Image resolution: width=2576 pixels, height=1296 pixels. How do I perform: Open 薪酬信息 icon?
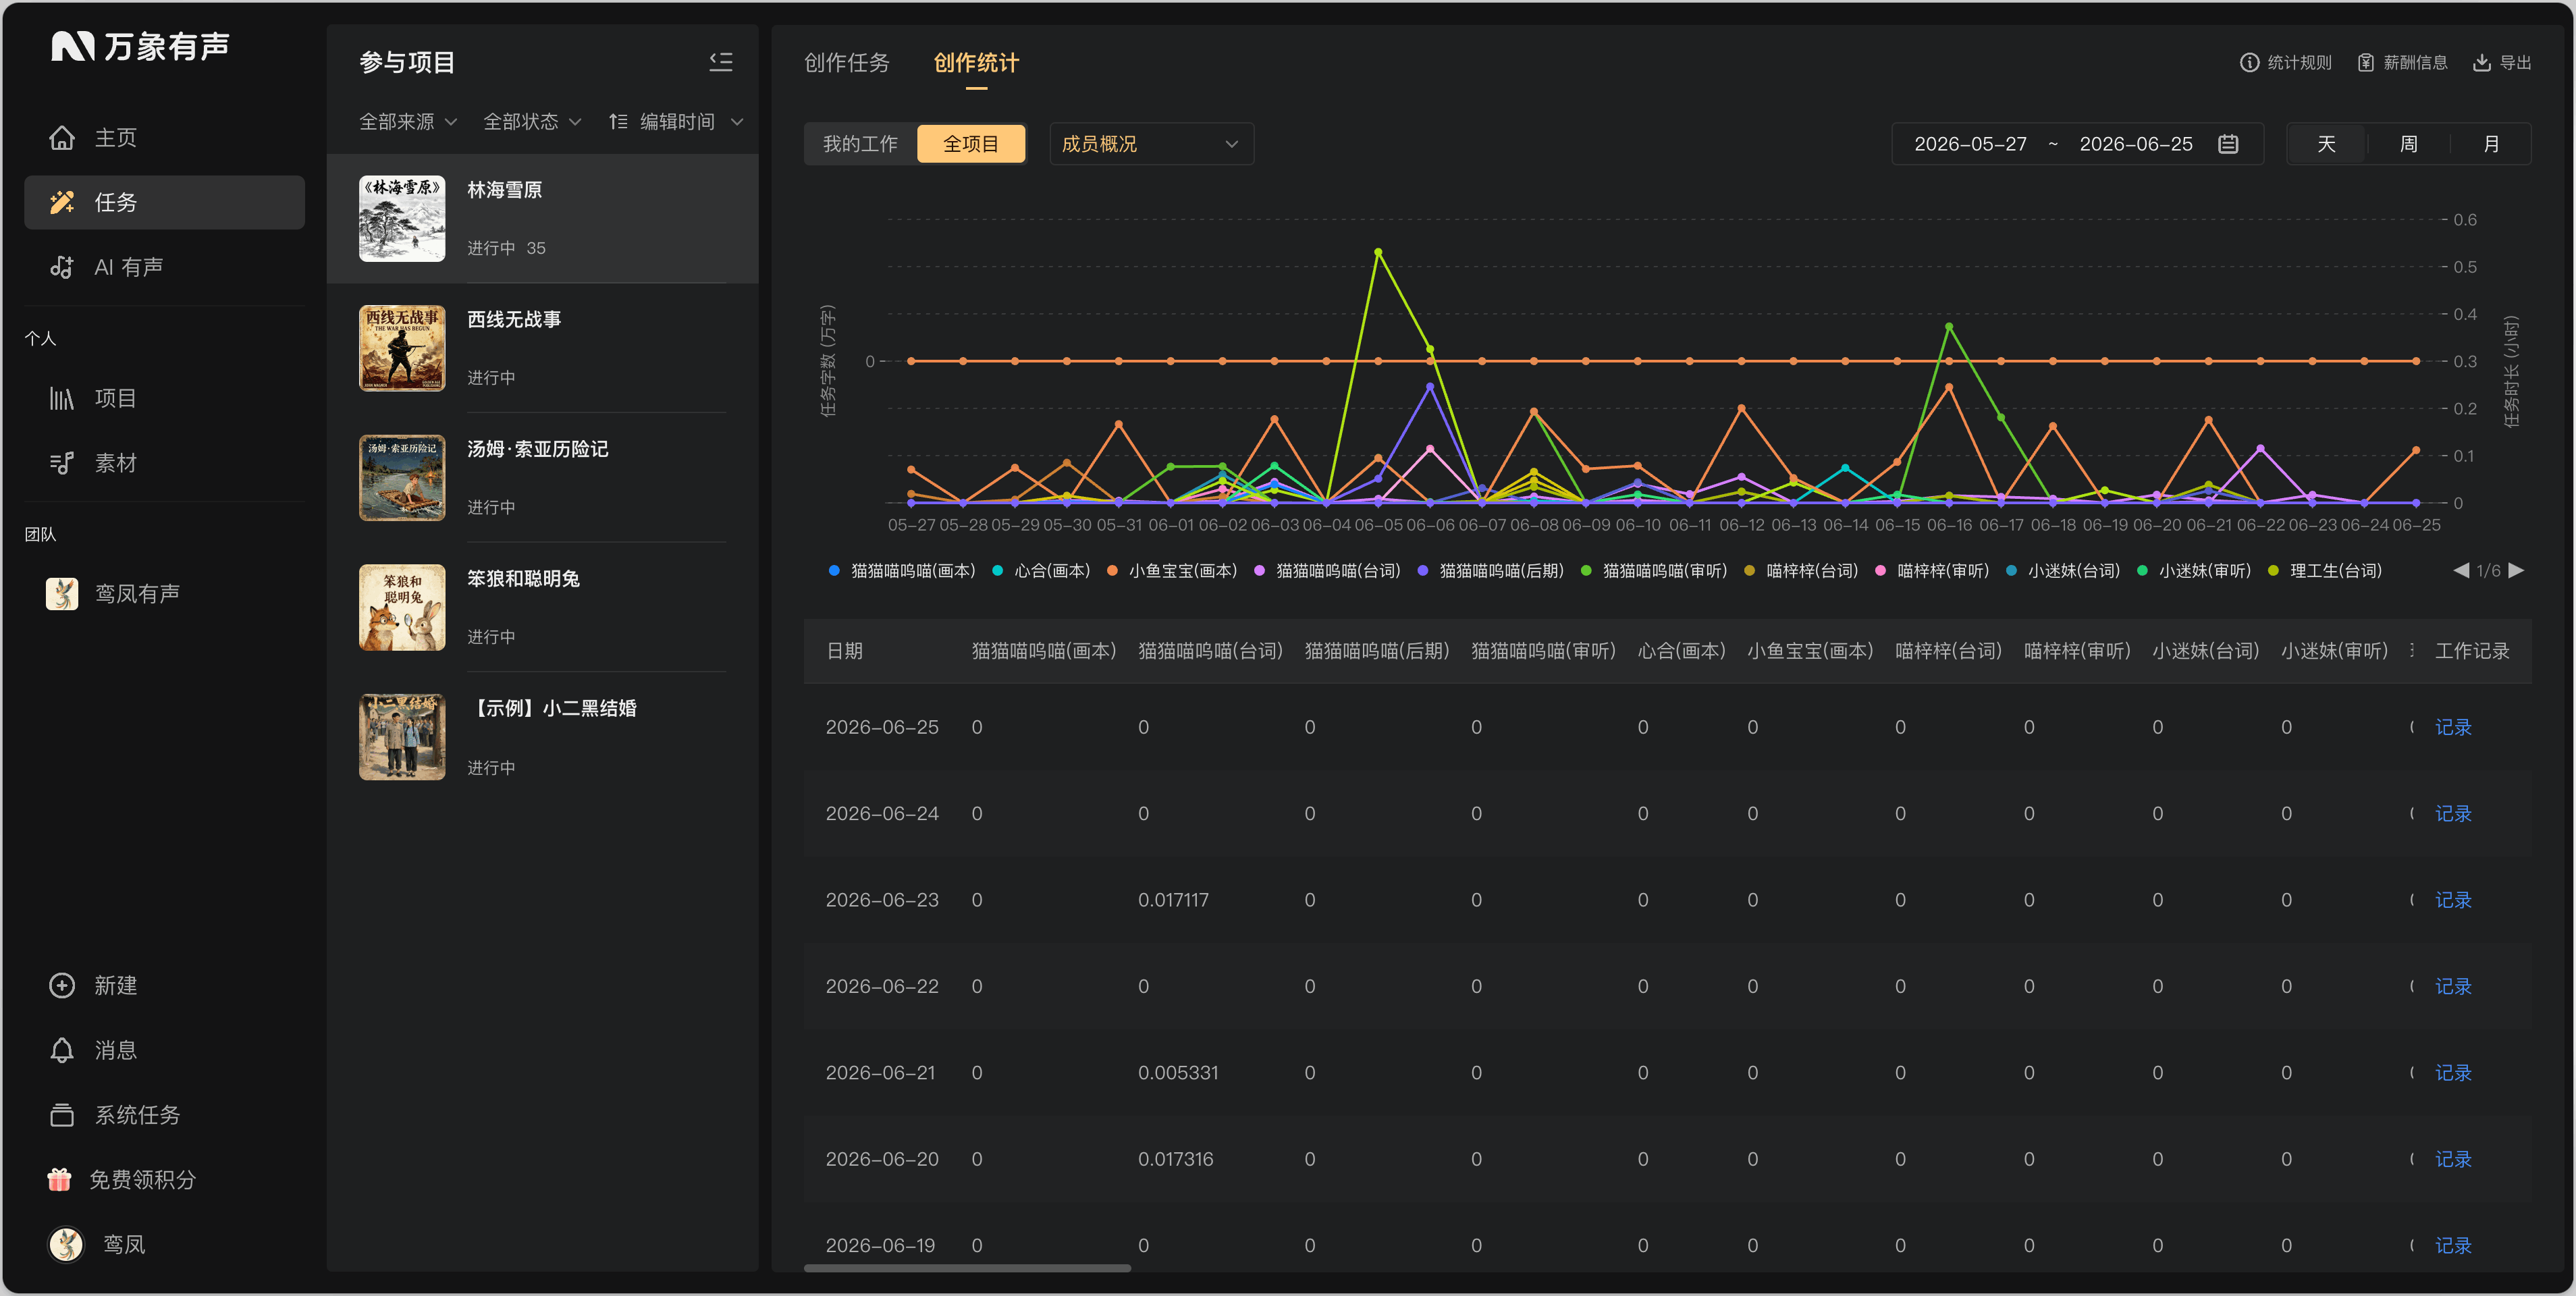pos(2365,63)
